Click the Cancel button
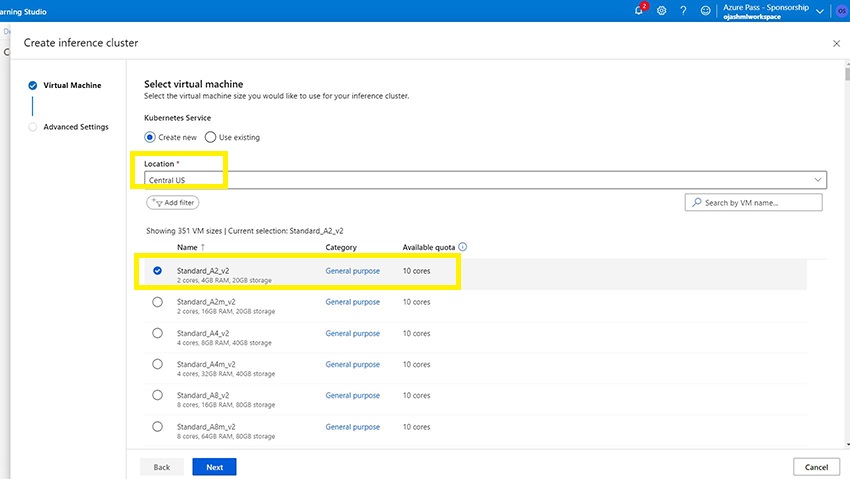The image size is (850, 479). pyautogui.click(x=816, y=467)
